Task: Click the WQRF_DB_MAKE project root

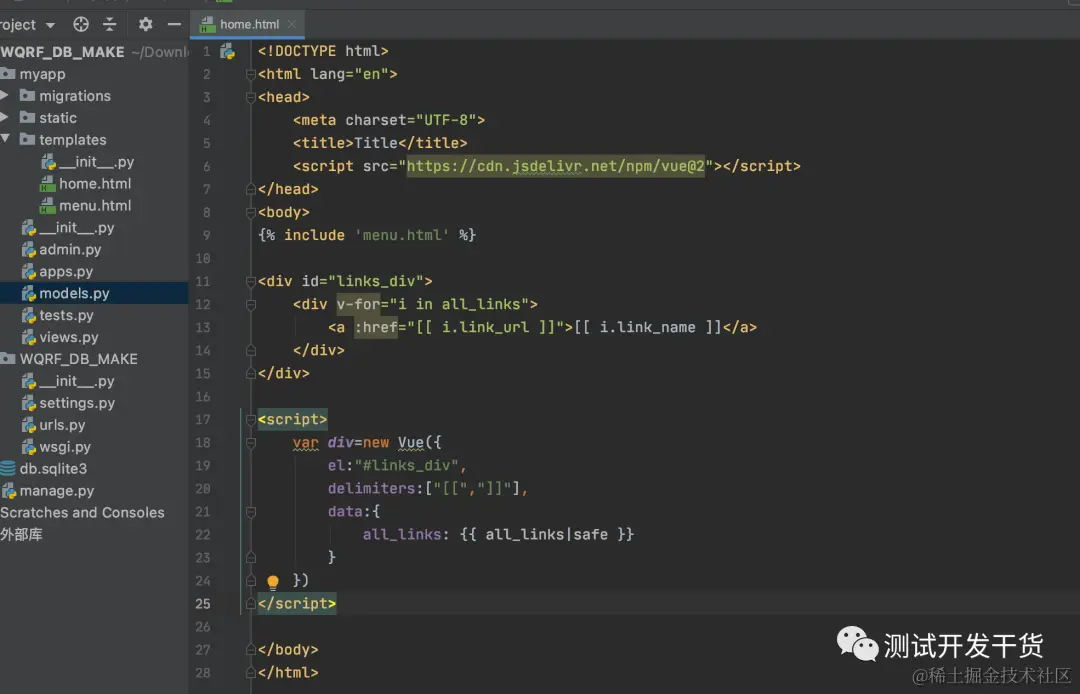Action: [x=63, y=52]
